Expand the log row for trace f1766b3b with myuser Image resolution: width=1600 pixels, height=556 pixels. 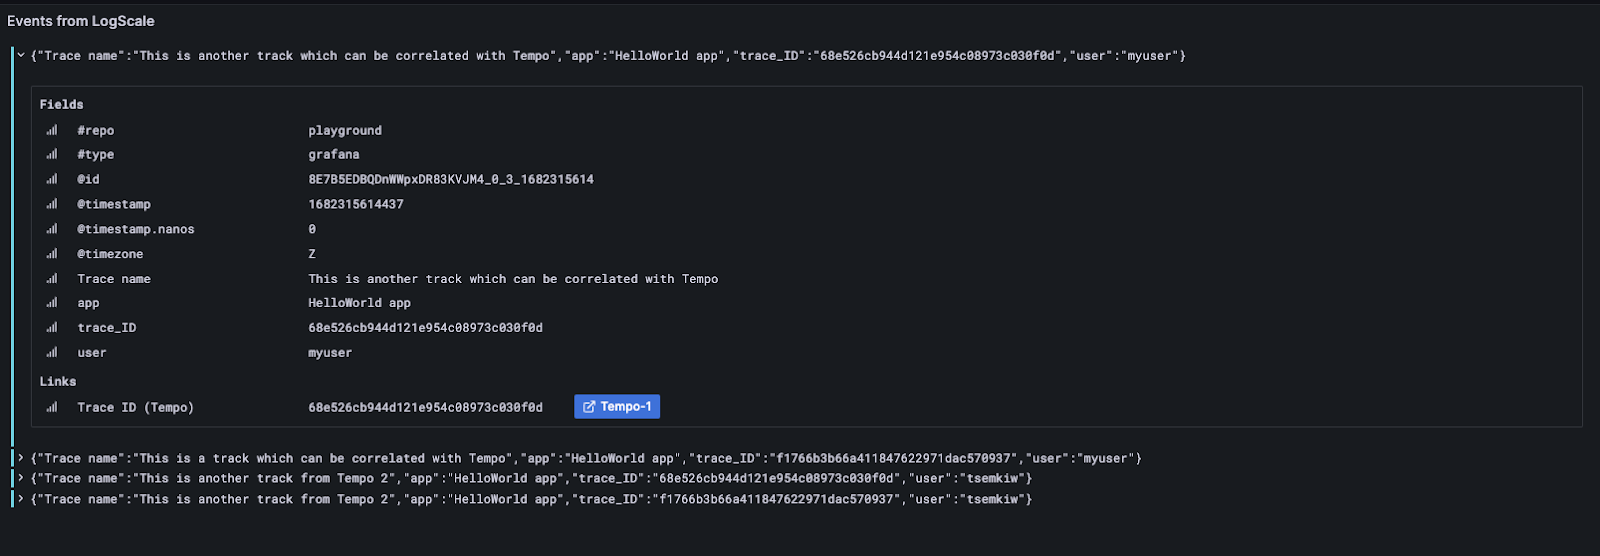(x=21, y=458)
